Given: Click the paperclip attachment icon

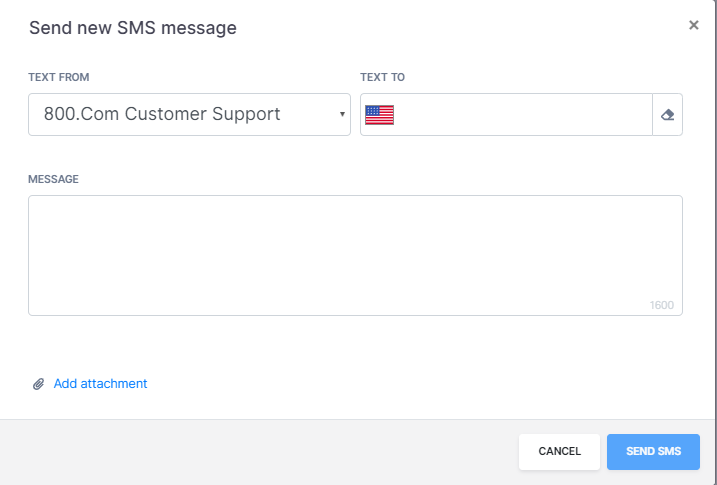Looking at the screenshot, I should 38,384.
